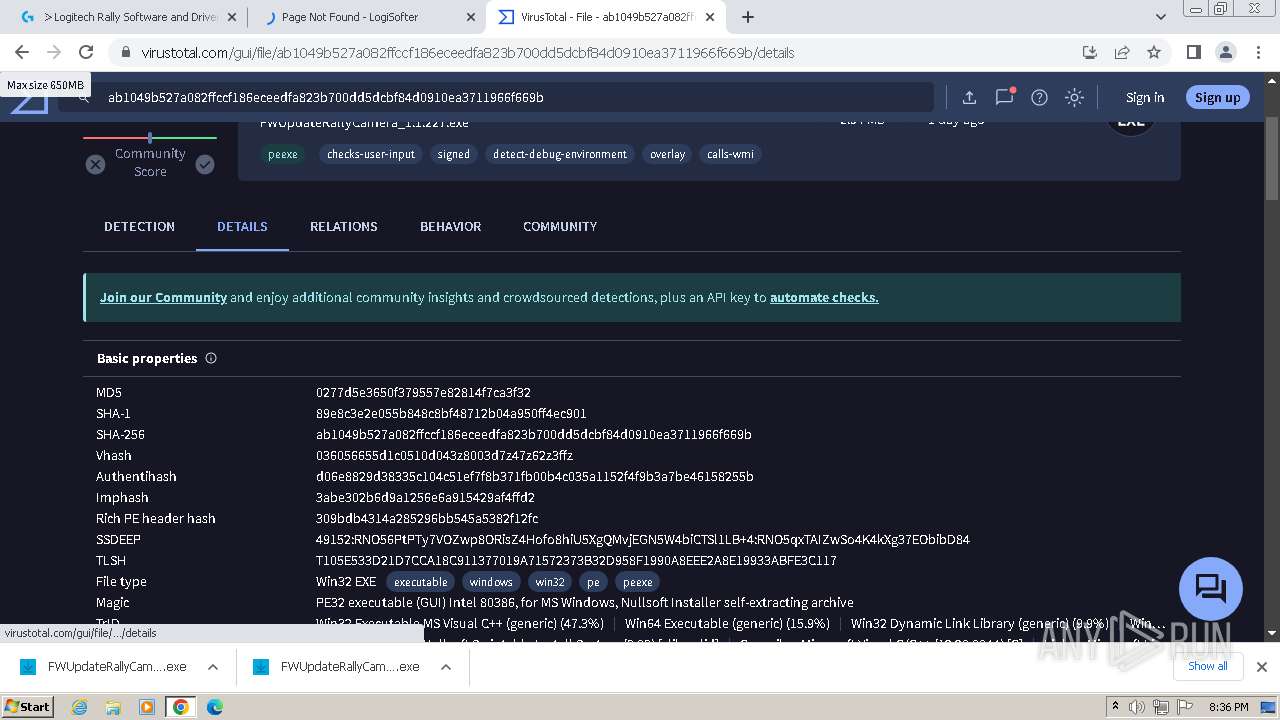This screenshot has width=1280, height=720.
Task: Click the browser address bar URL
Action: tap(467, 53)
